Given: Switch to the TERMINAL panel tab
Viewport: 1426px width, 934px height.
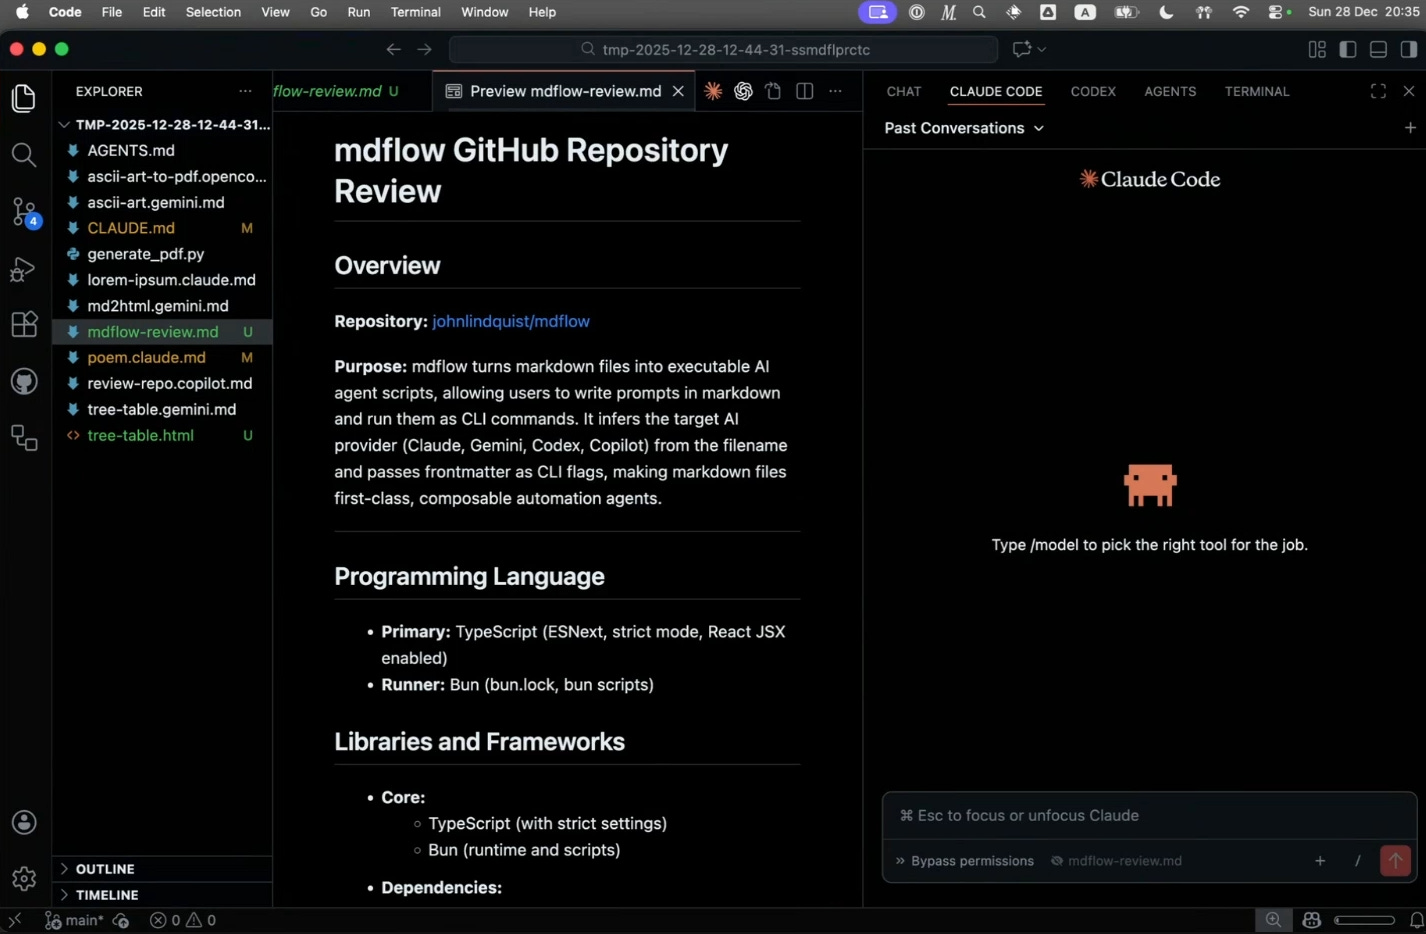Looking at the screenshot, I should (x=1257, y=91).
